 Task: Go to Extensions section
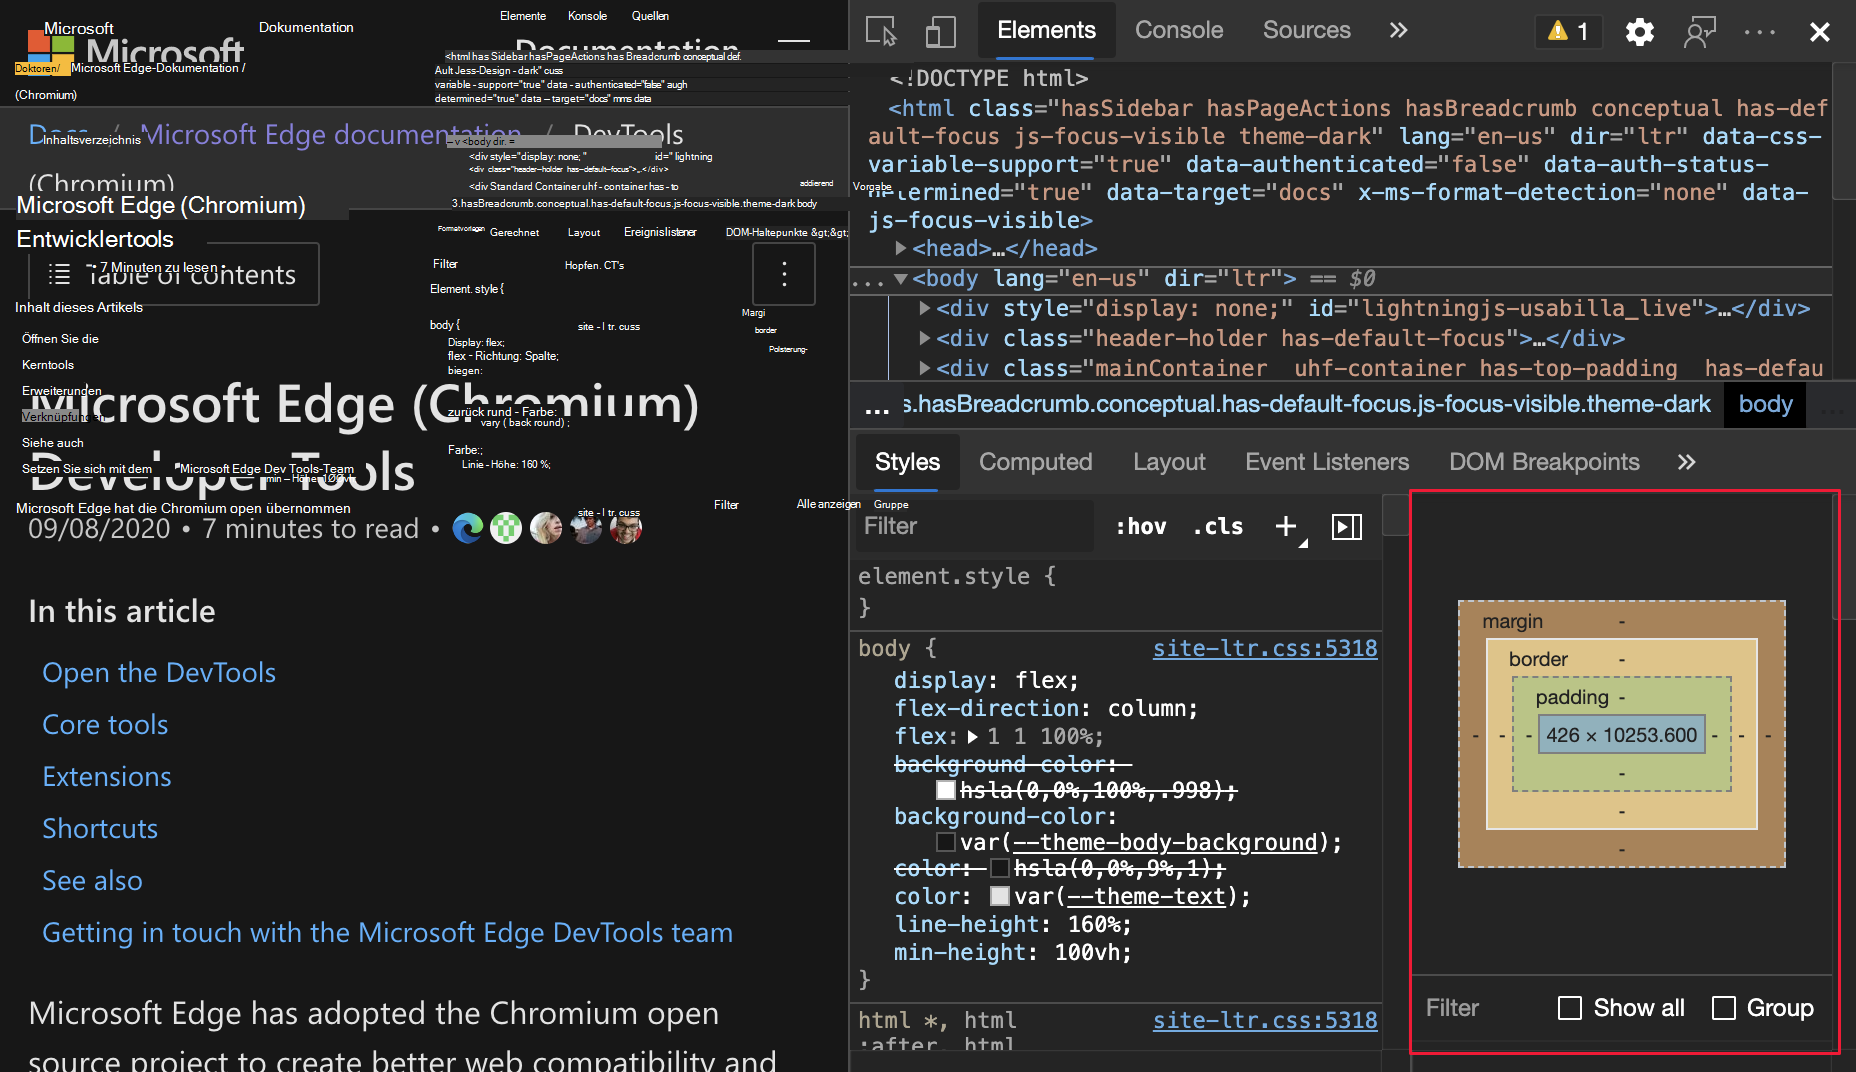point(107,777)
